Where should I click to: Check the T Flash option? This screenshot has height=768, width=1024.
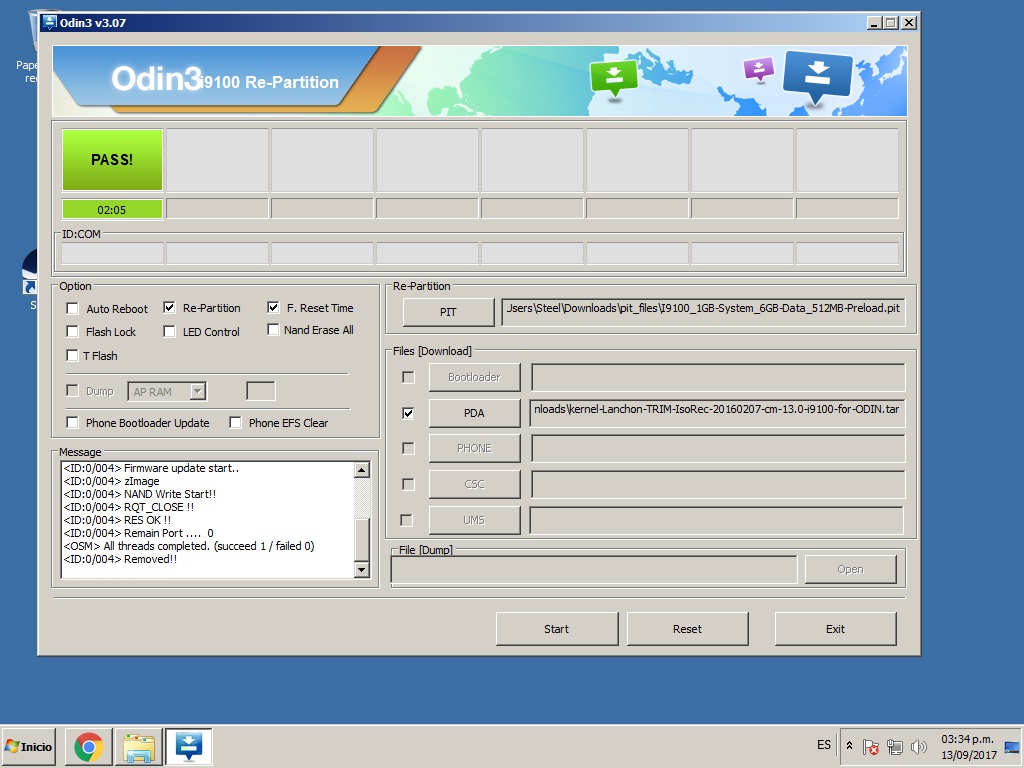(72, 355)
